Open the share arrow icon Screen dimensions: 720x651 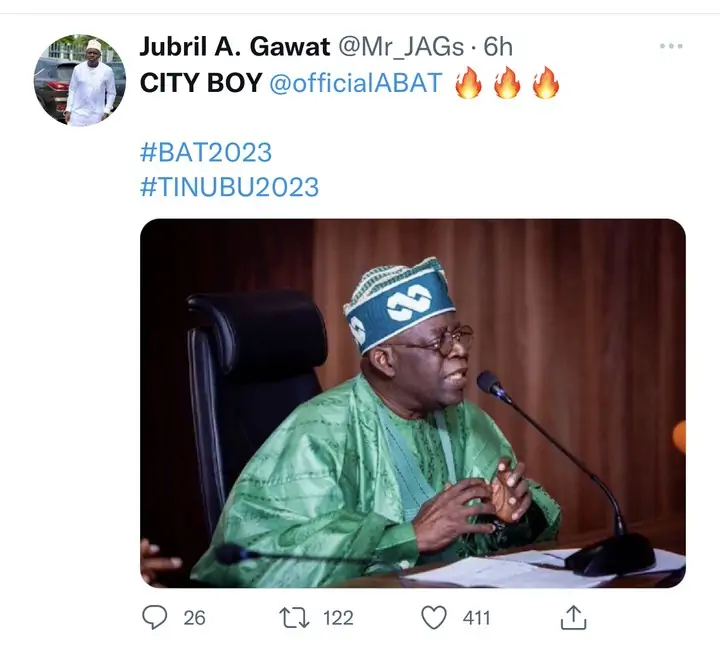(573, 618)
